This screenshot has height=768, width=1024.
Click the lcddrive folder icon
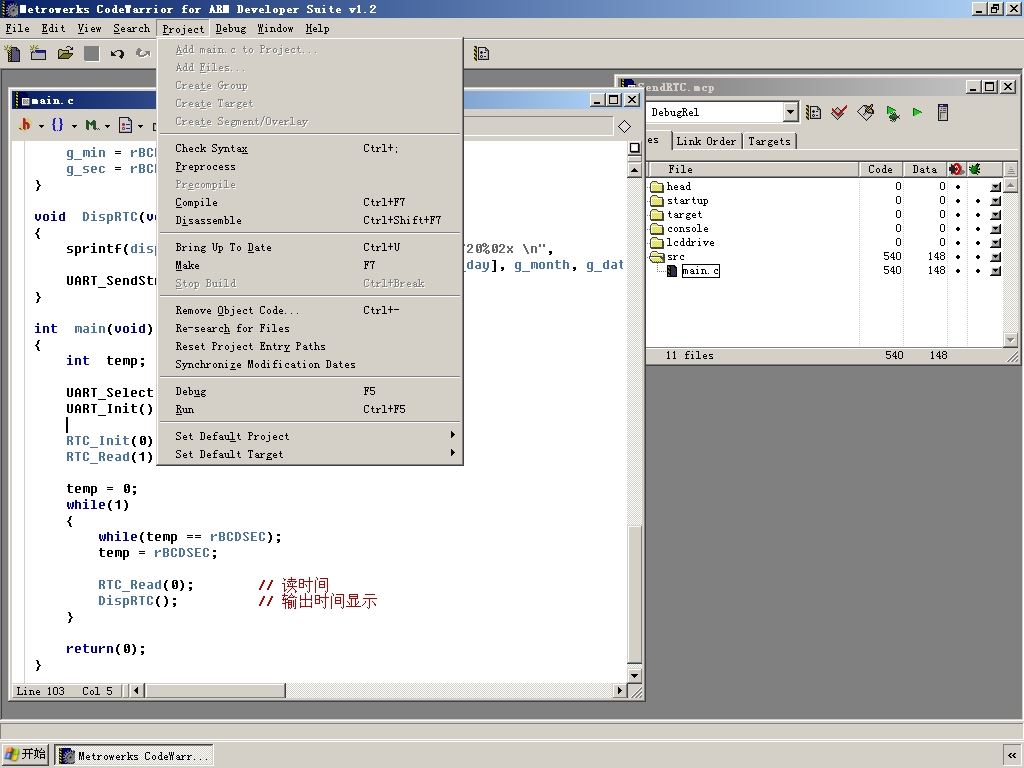tap(657, 243)
